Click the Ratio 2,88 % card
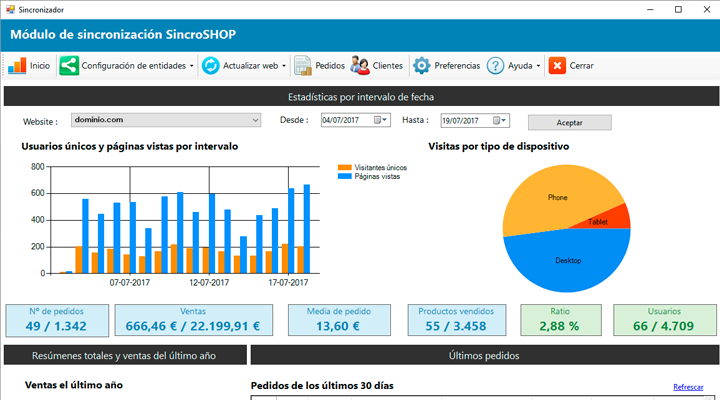The height and width of the screenshot is (400, 720). [561, 320]
